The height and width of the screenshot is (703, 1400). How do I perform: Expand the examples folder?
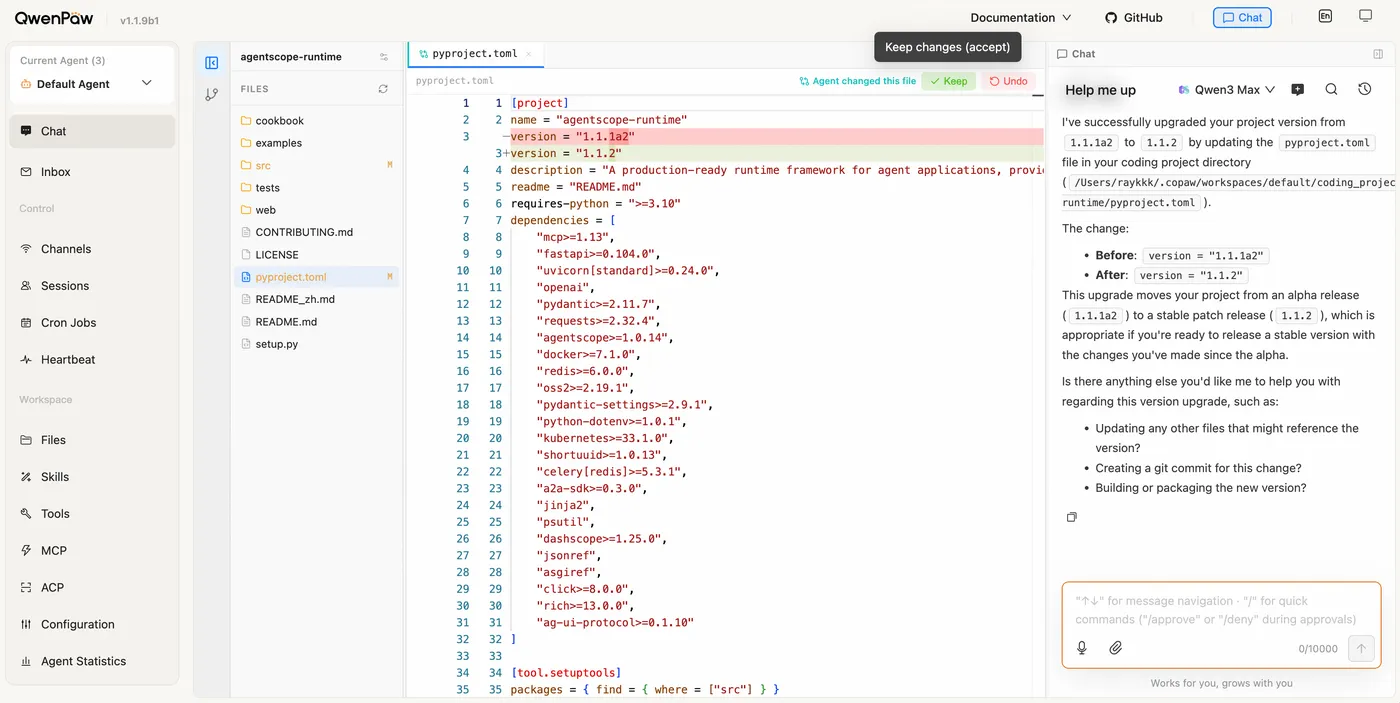coord(316,143)
